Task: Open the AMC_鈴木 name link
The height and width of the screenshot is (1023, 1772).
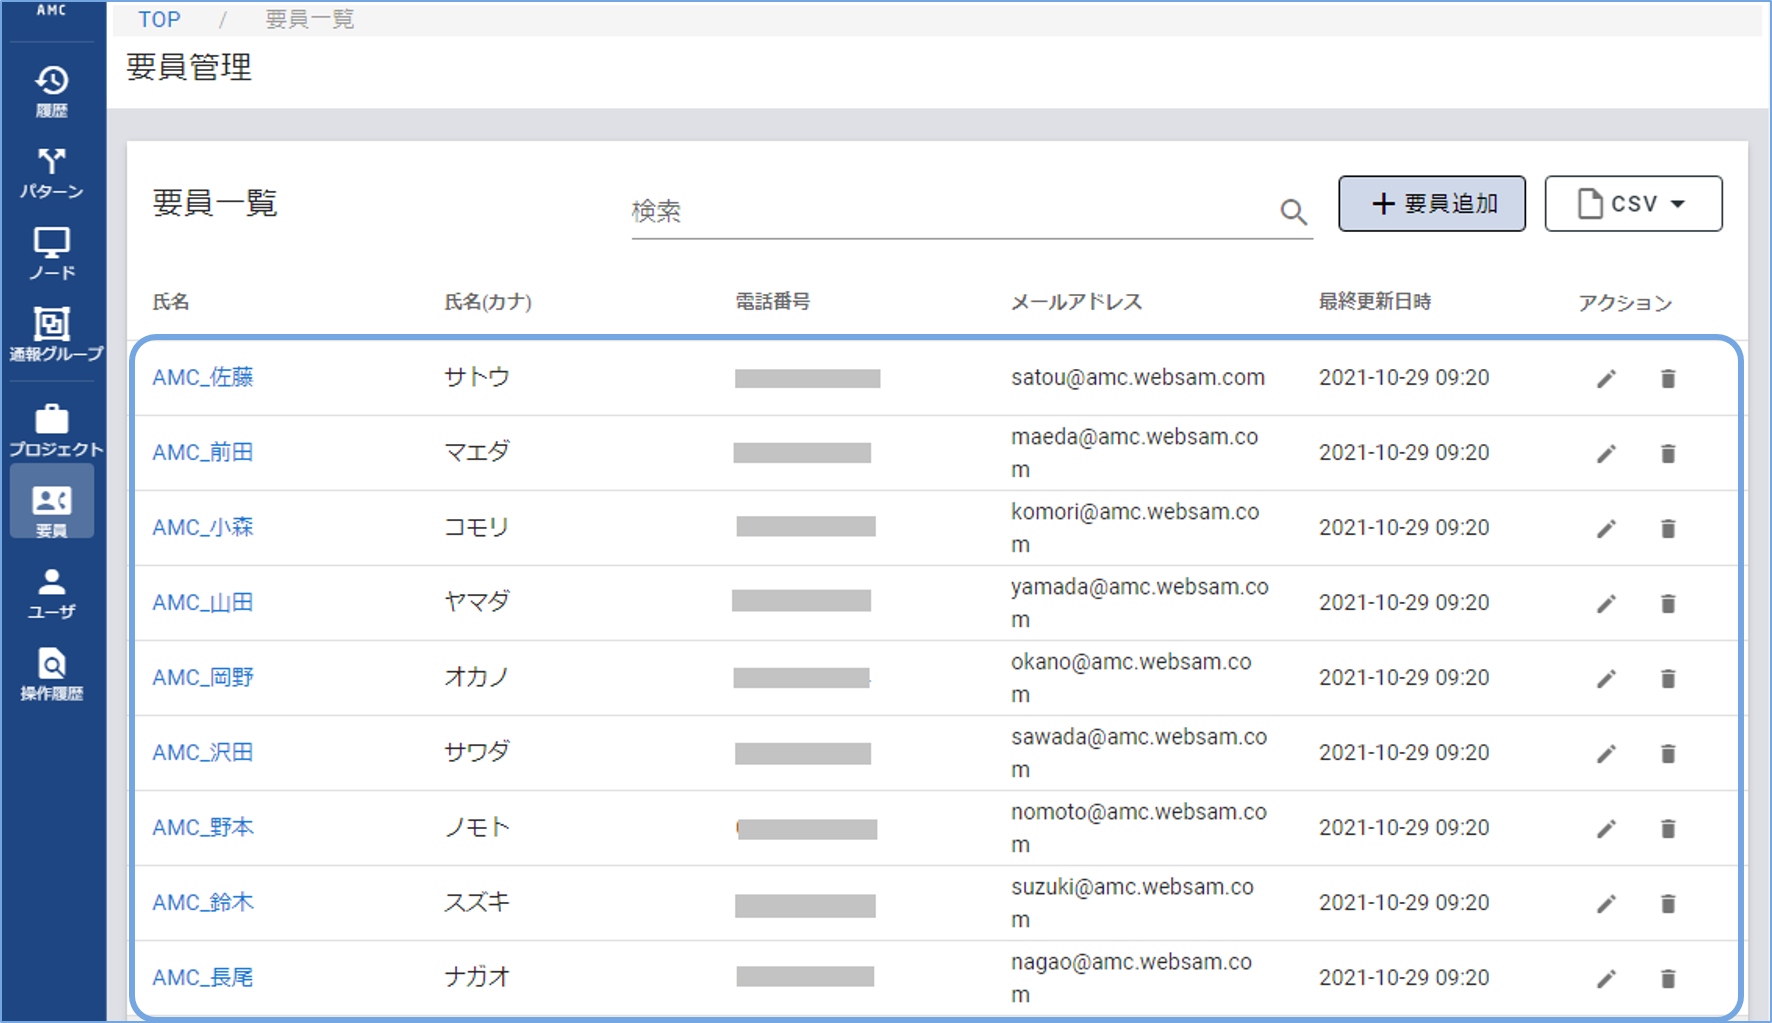Action: pos(203,902)
